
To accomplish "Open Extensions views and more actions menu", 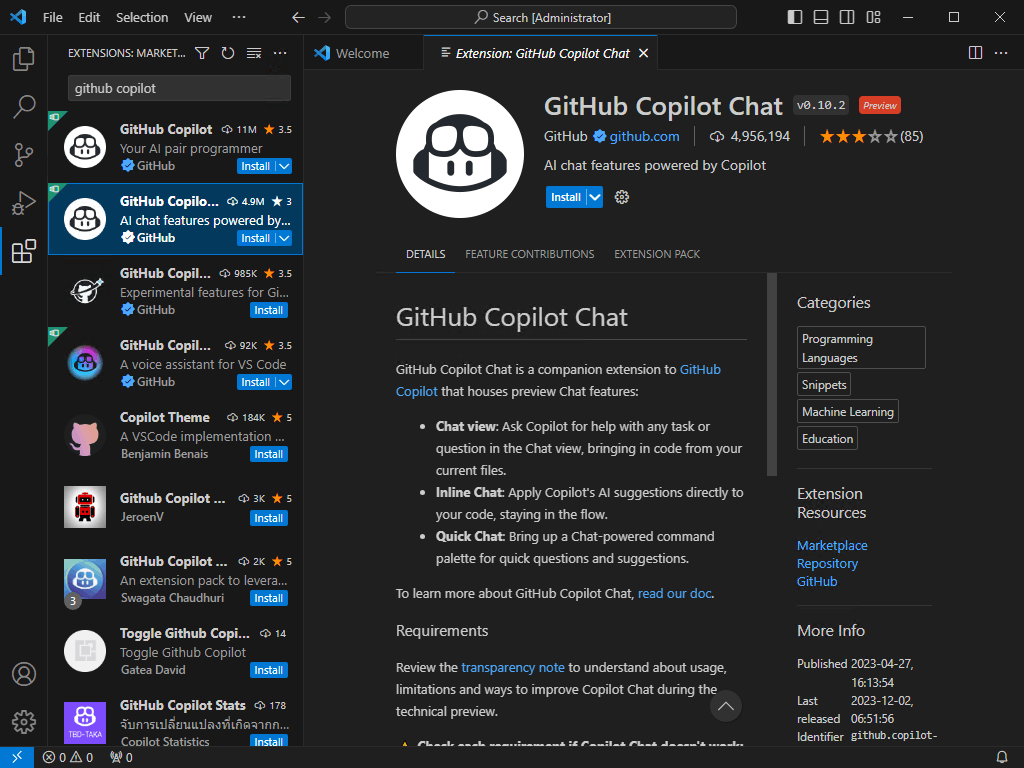I will coord(280,53).
